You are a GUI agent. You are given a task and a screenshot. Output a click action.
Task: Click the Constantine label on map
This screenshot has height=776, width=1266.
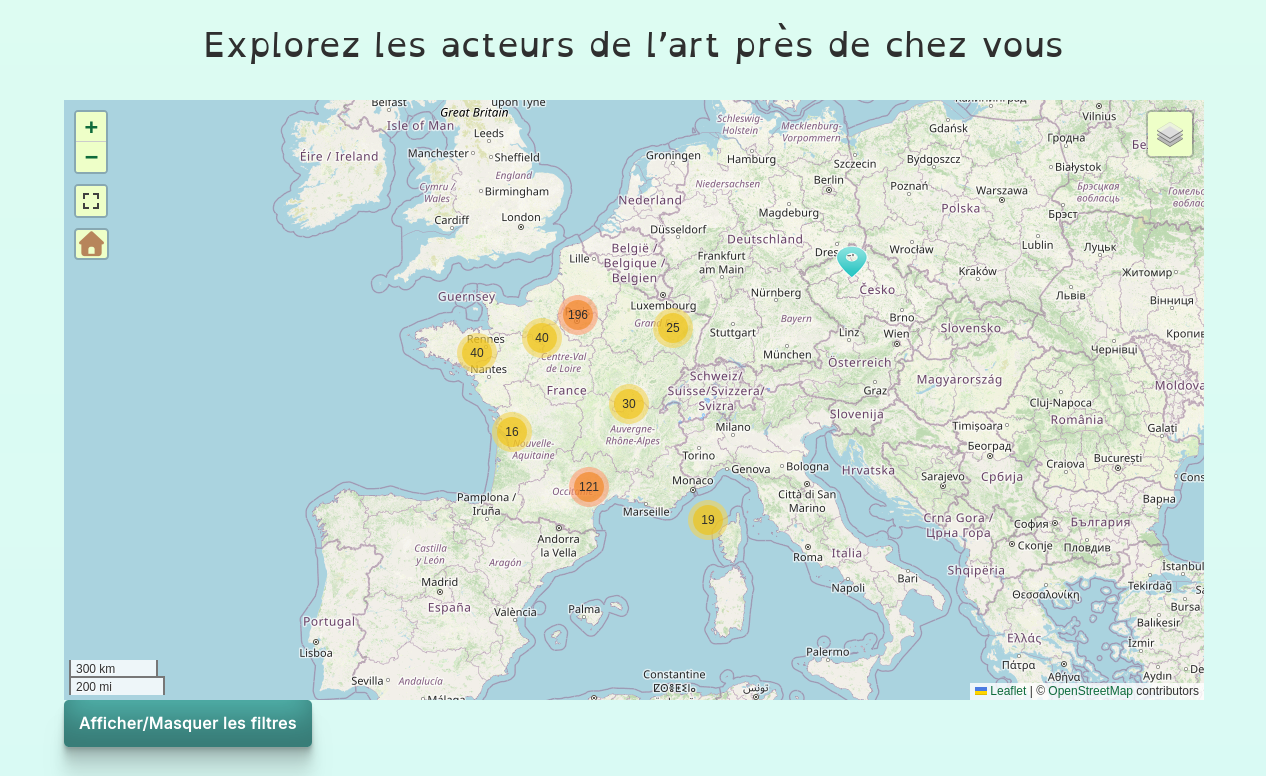(x=674, y=674)
